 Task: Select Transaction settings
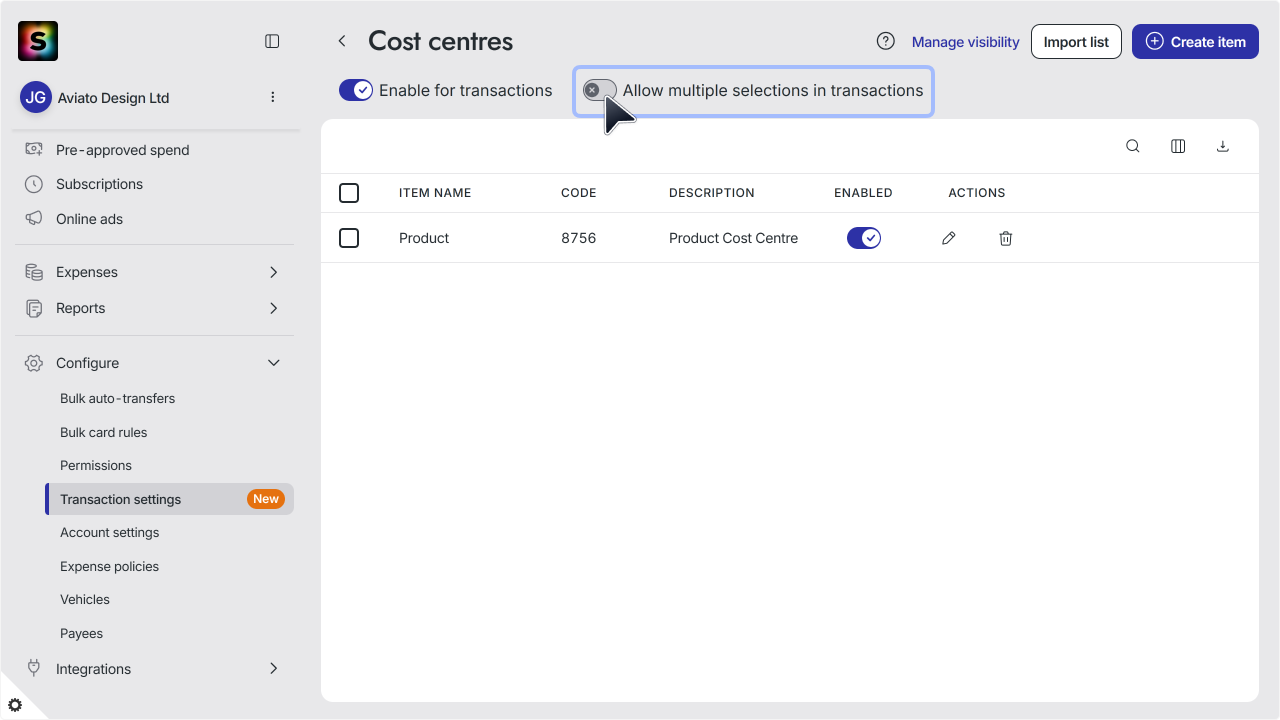coord(169,499)
